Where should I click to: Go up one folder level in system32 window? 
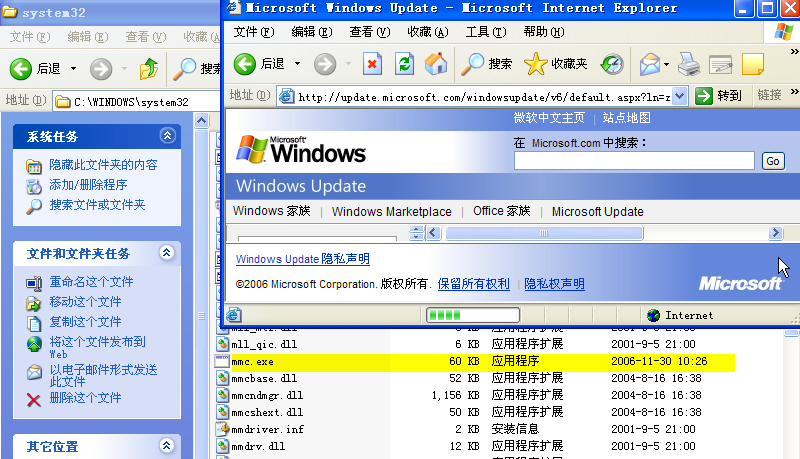[x=148, y=69]
